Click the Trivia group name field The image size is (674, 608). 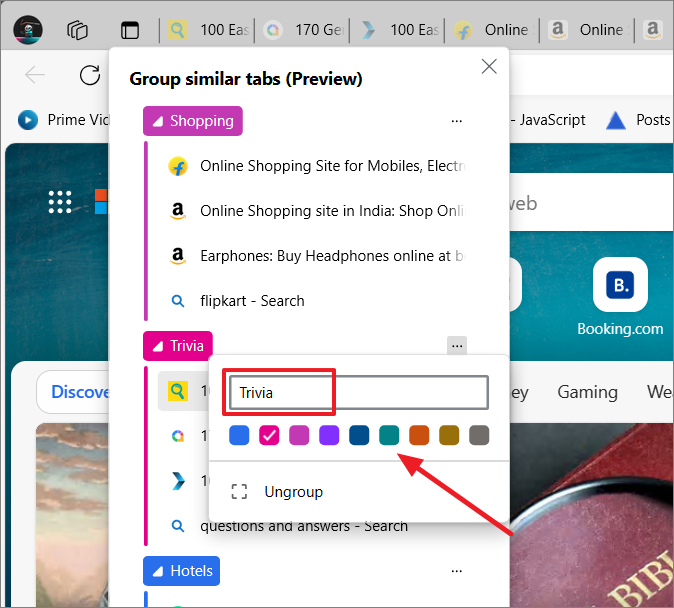pyautogui.click(x=359, y=393)
